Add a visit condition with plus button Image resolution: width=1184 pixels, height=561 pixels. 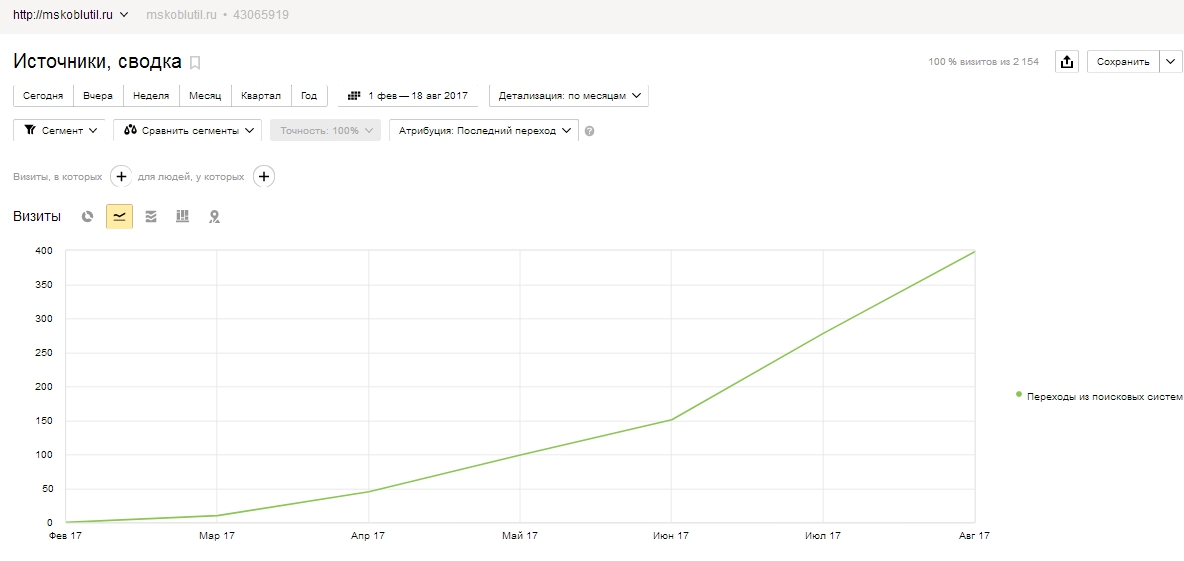(x=121, y=177)
